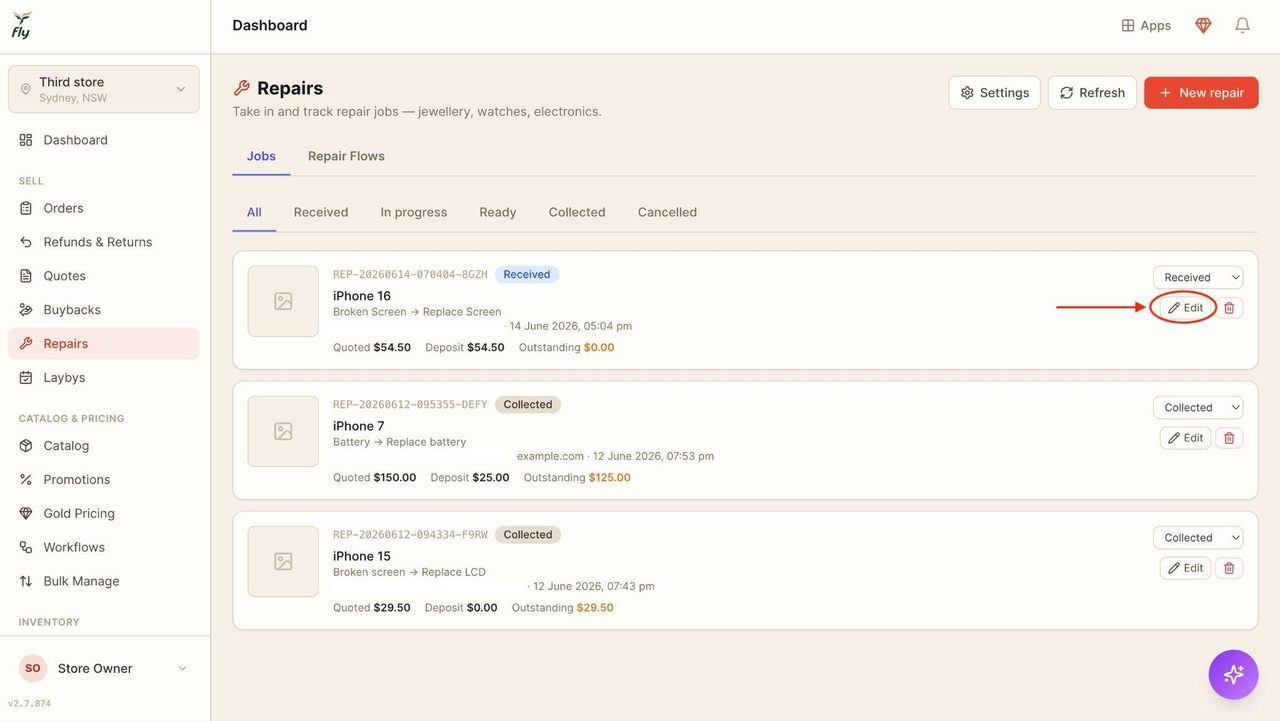
Task: Edit the iPhone 7 repair
Action: tap(1185, 438)
